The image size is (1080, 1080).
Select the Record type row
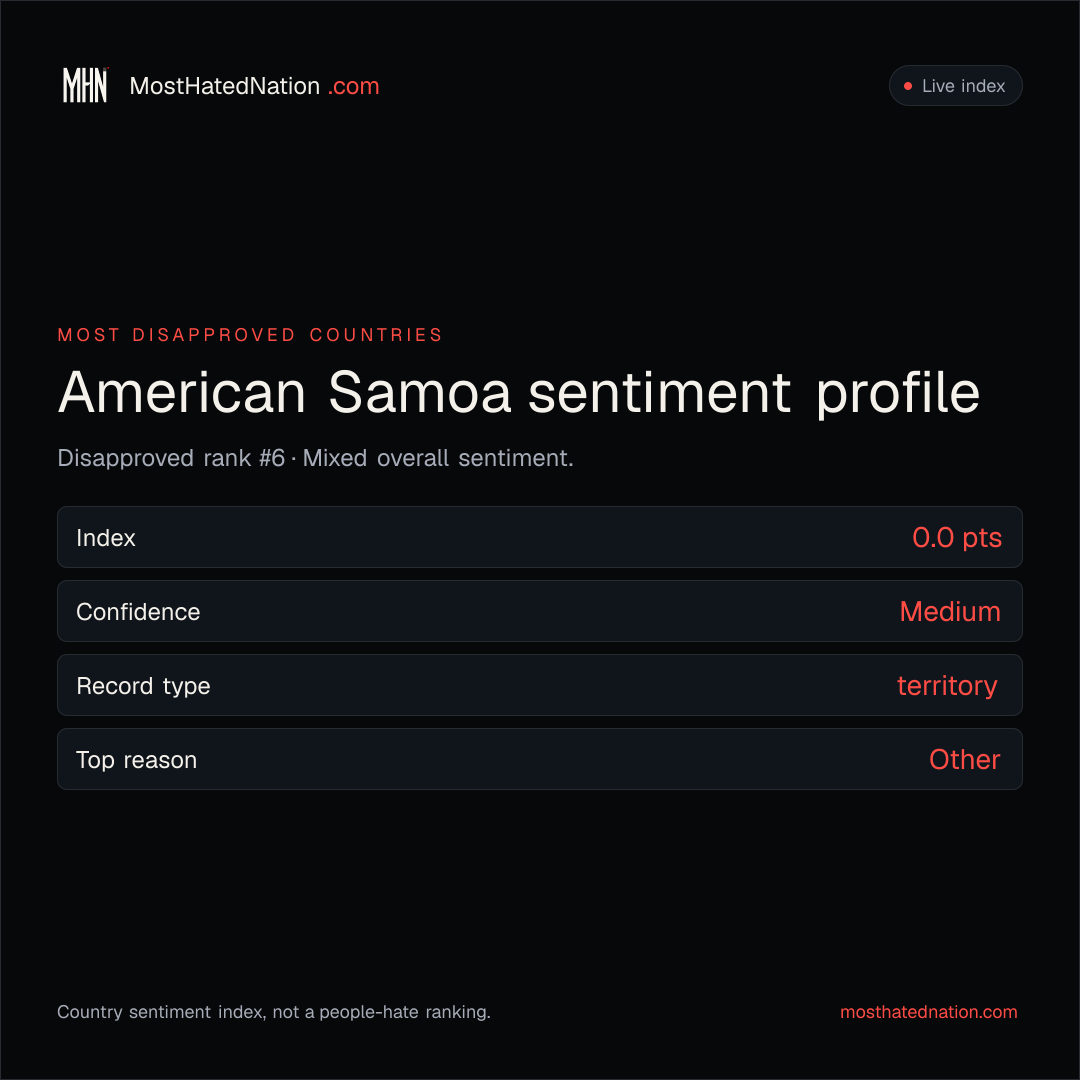pyautogui.click(x=540, y=685)
